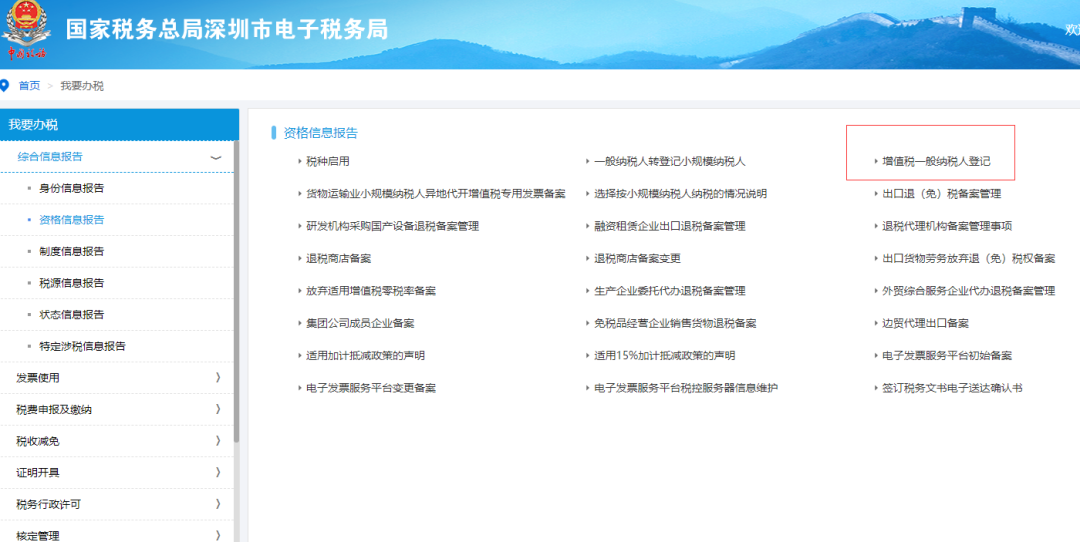
Task: Select 税务行政许可 menu item
Action: point(48,505)
